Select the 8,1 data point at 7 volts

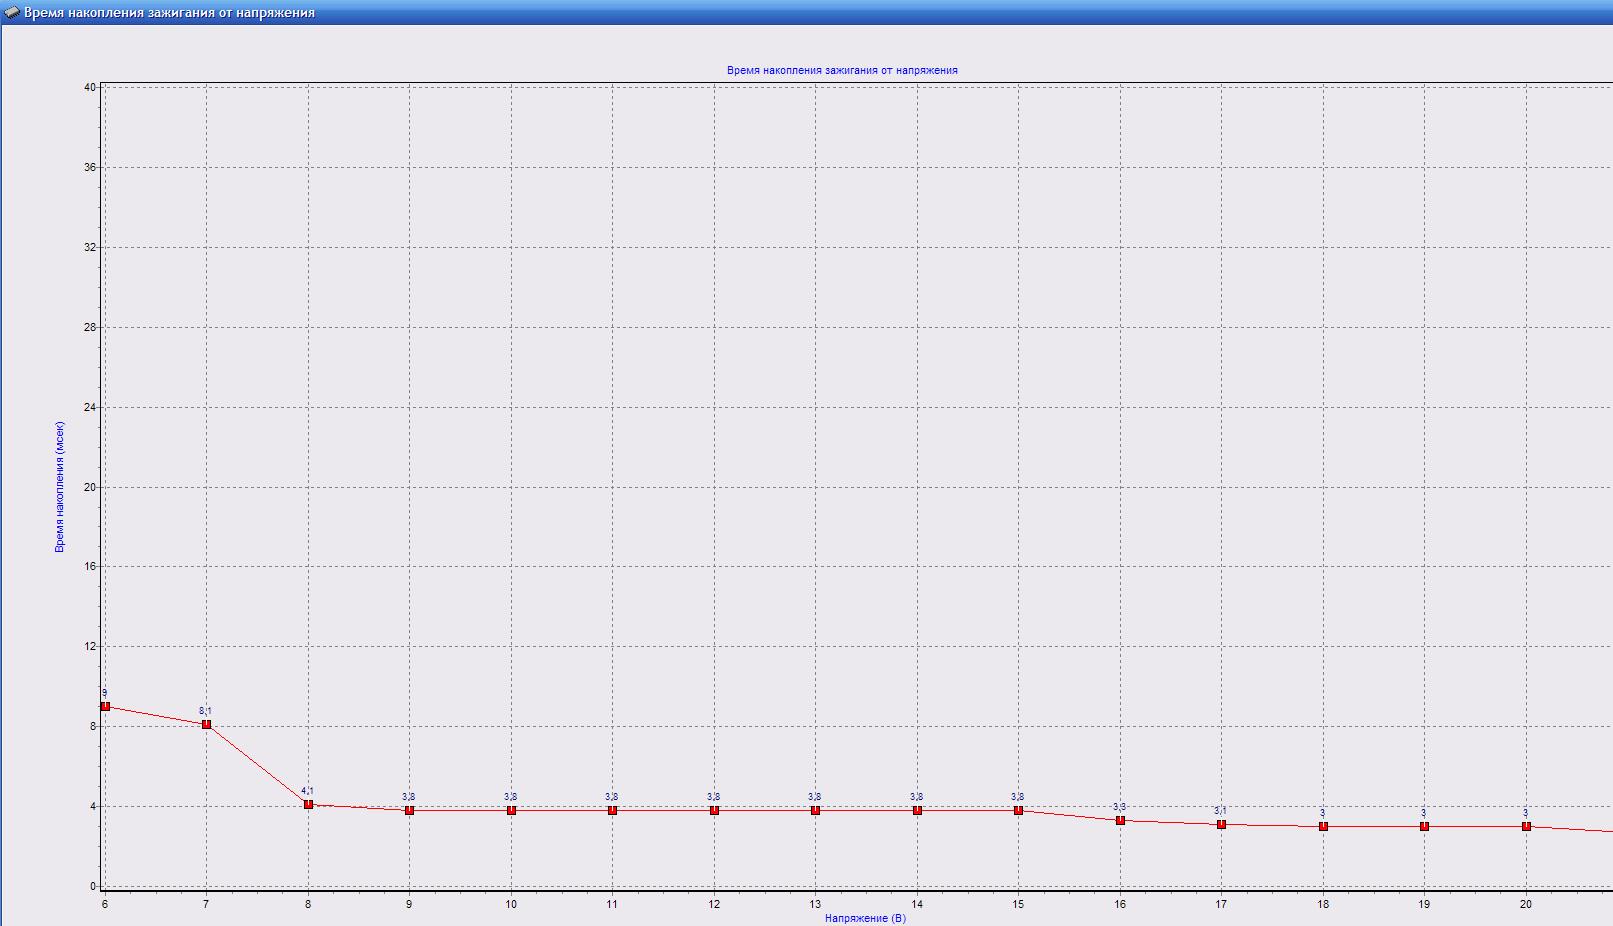click(206, 724)
